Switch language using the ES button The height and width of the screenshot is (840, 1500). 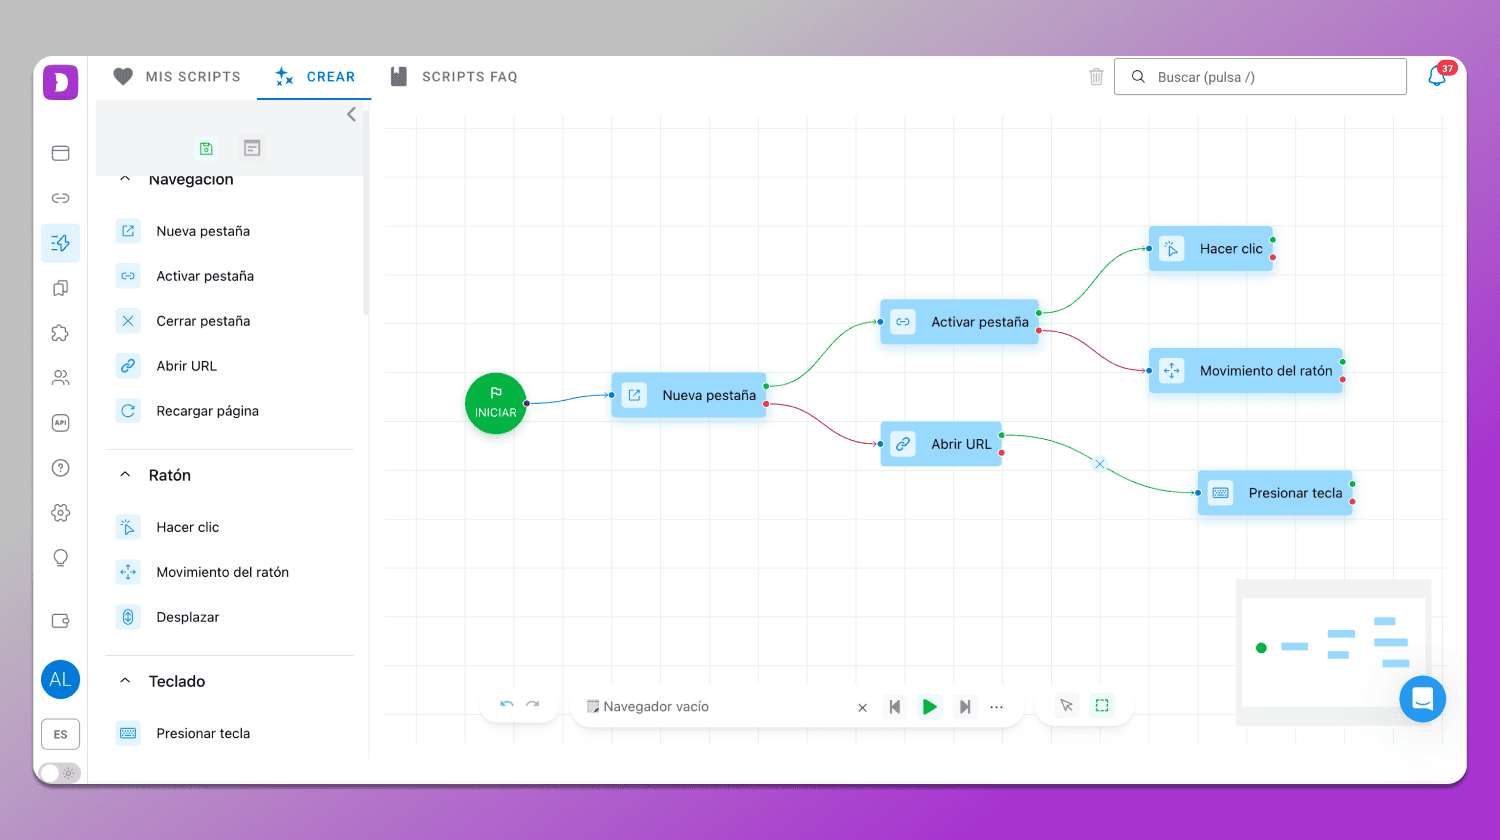[61, 734]
